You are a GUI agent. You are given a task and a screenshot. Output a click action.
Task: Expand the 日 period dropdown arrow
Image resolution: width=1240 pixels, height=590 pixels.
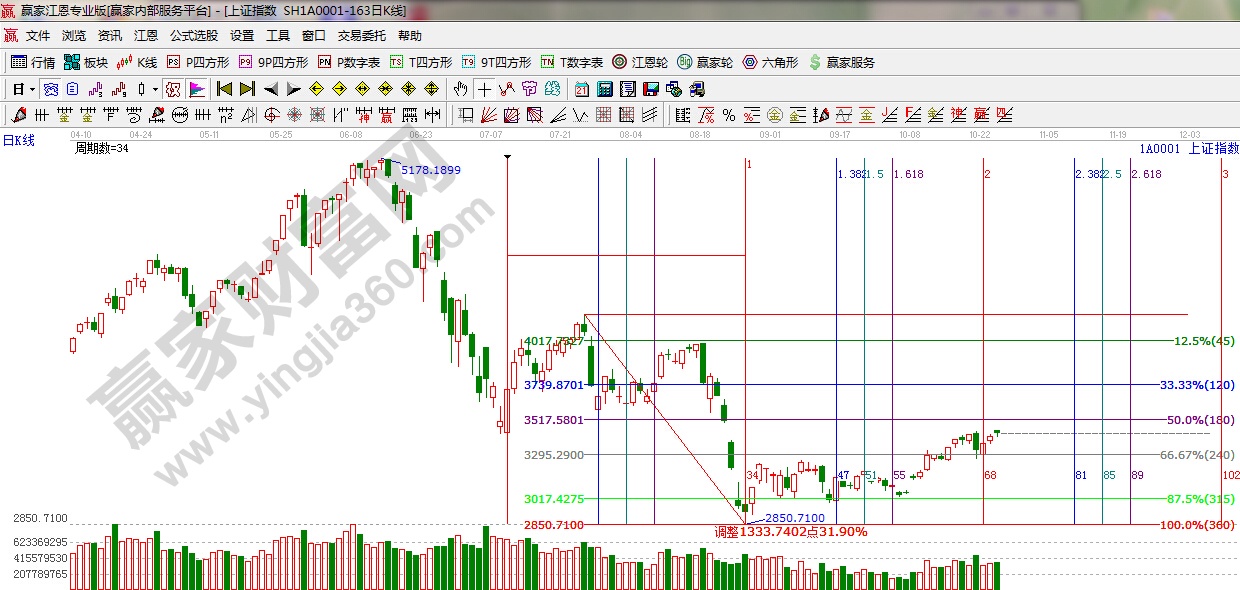[x=32, y=89]
